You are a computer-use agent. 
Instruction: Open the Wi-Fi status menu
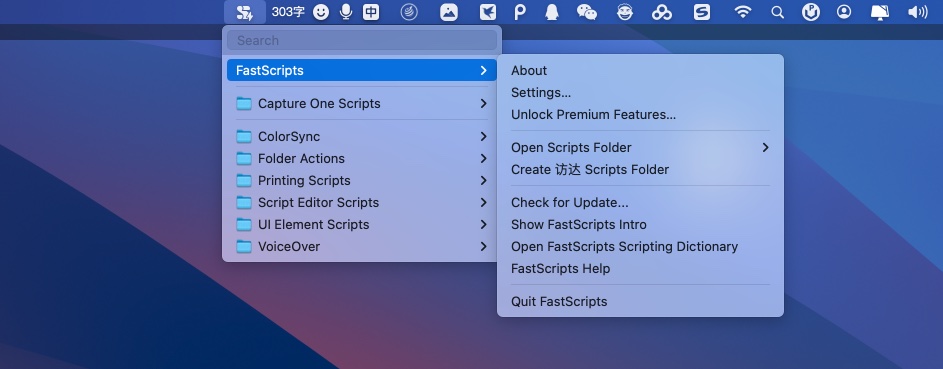tap(743, 12)
